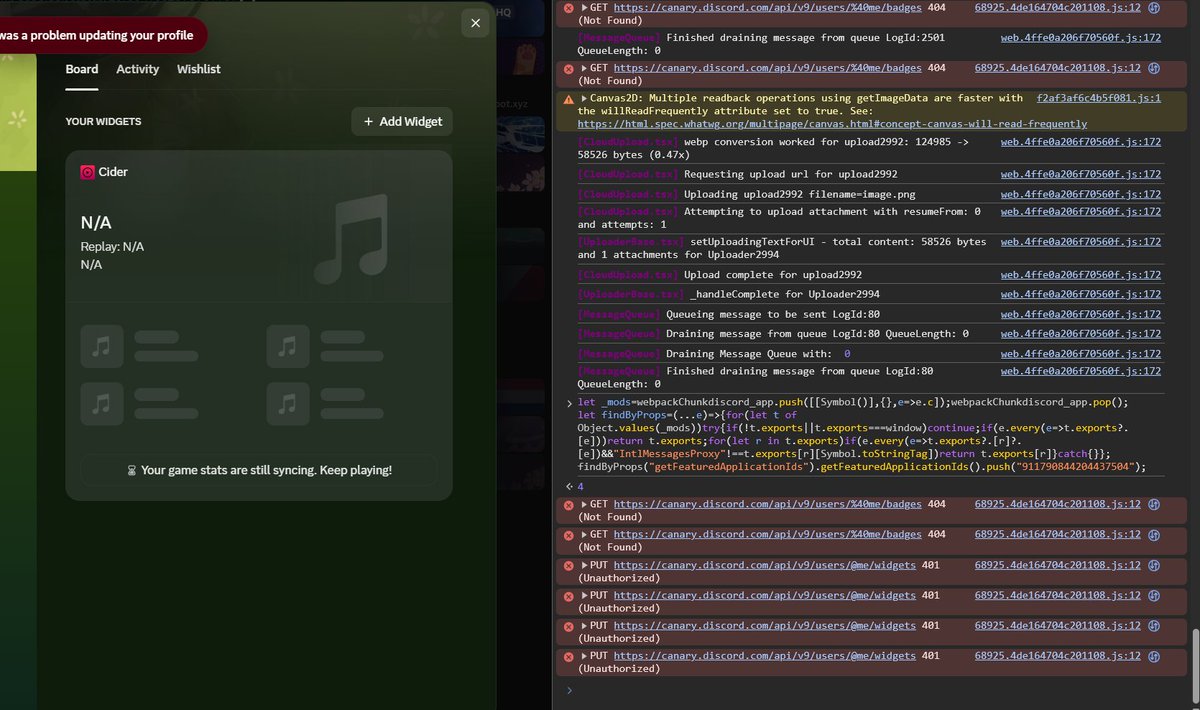Screen dimensions: 1200x710
Task: Click the red Cider app icon
Action: pos(88,172)
